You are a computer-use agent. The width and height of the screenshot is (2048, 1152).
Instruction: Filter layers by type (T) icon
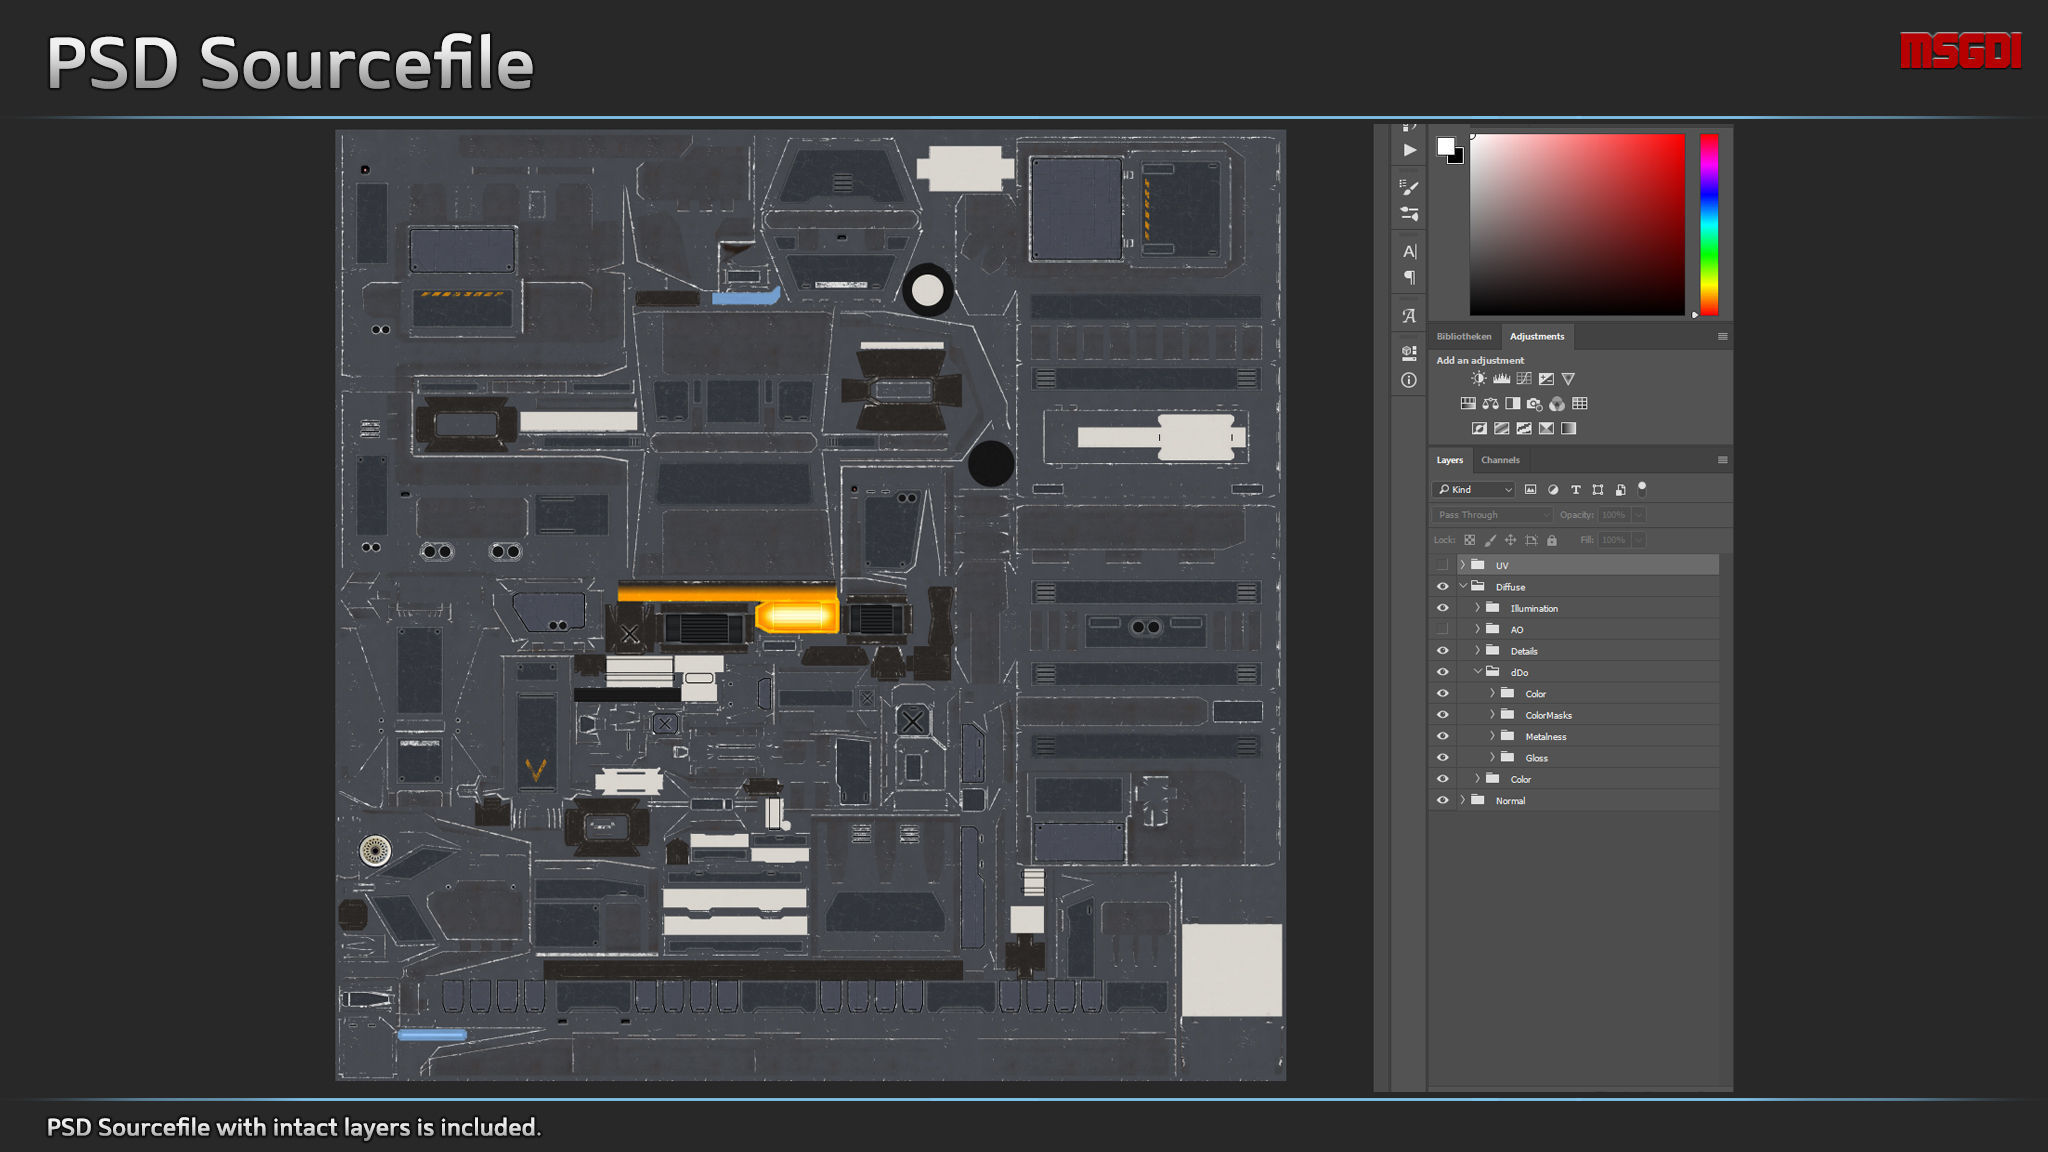[1575, 490]
